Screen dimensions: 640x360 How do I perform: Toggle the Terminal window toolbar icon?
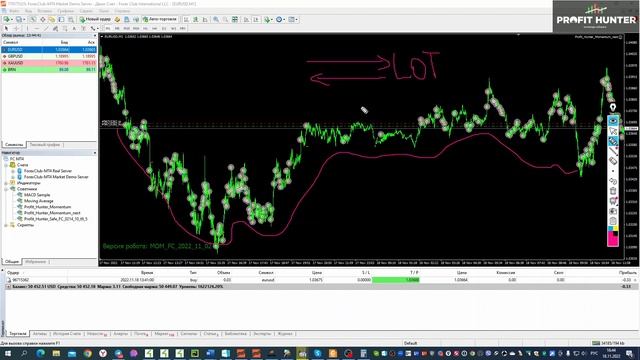[61, 19]
